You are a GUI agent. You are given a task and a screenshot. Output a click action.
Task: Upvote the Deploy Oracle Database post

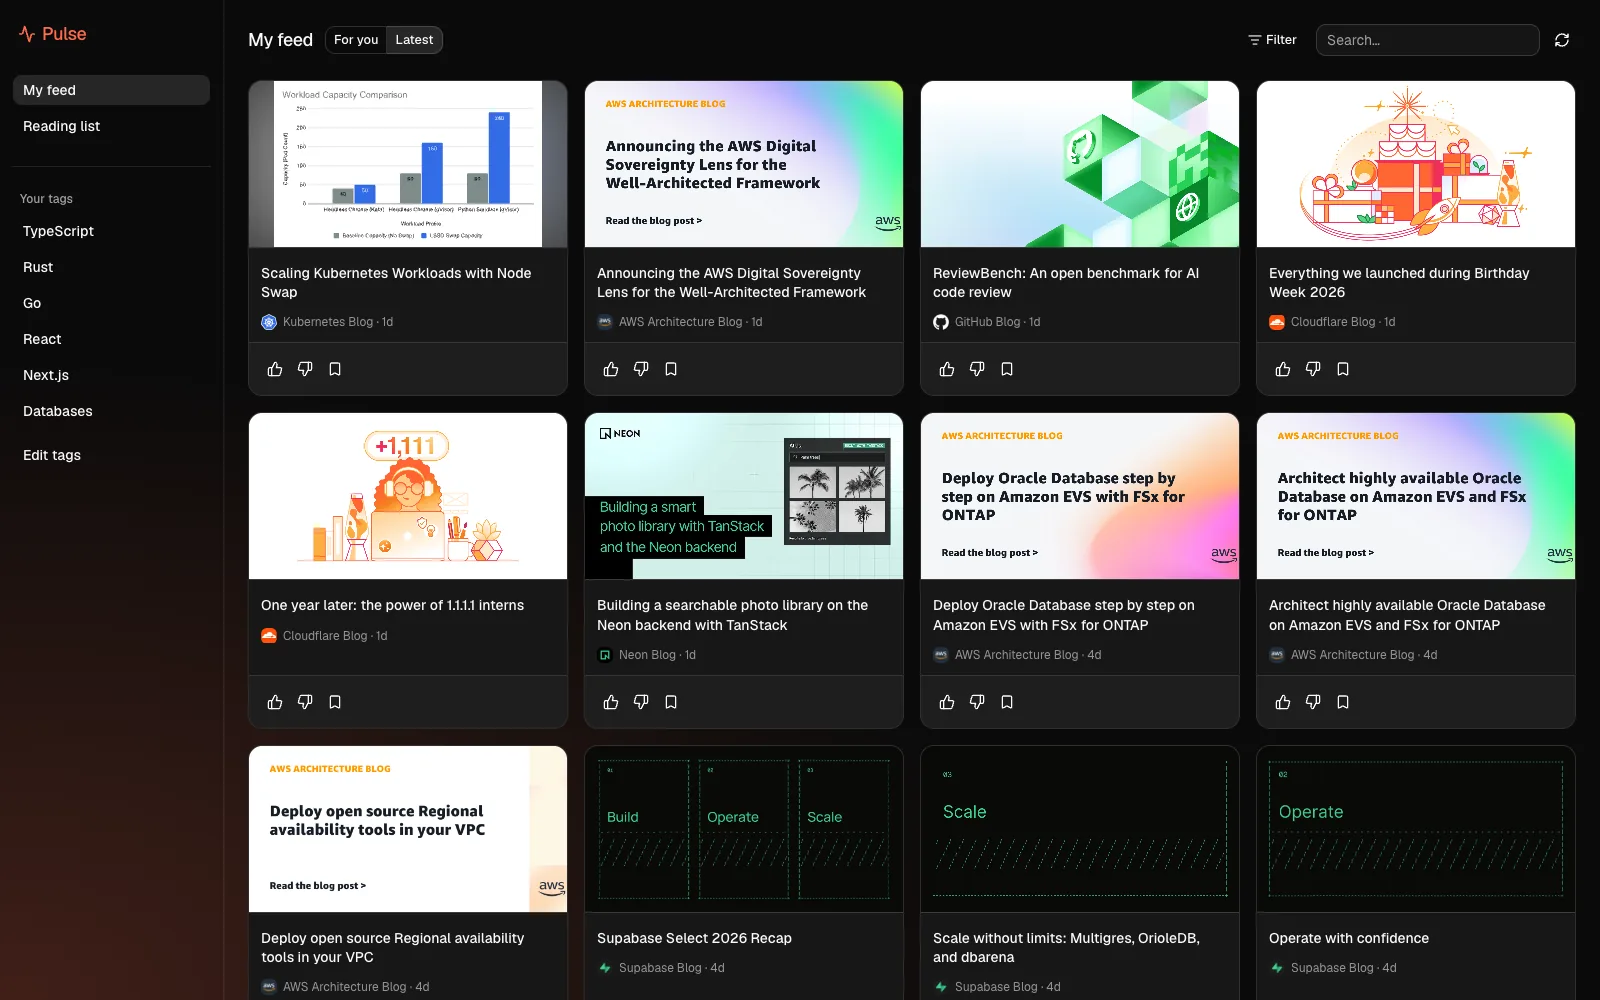tap(947, 702)
